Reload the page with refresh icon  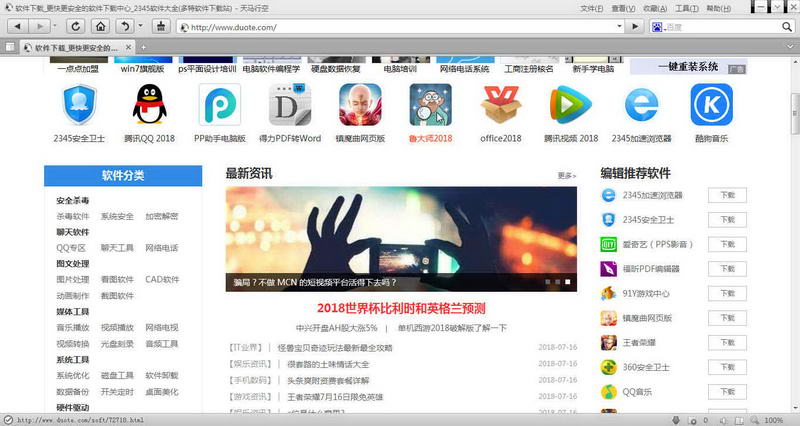pyautogui.click(x=76, y=27)
